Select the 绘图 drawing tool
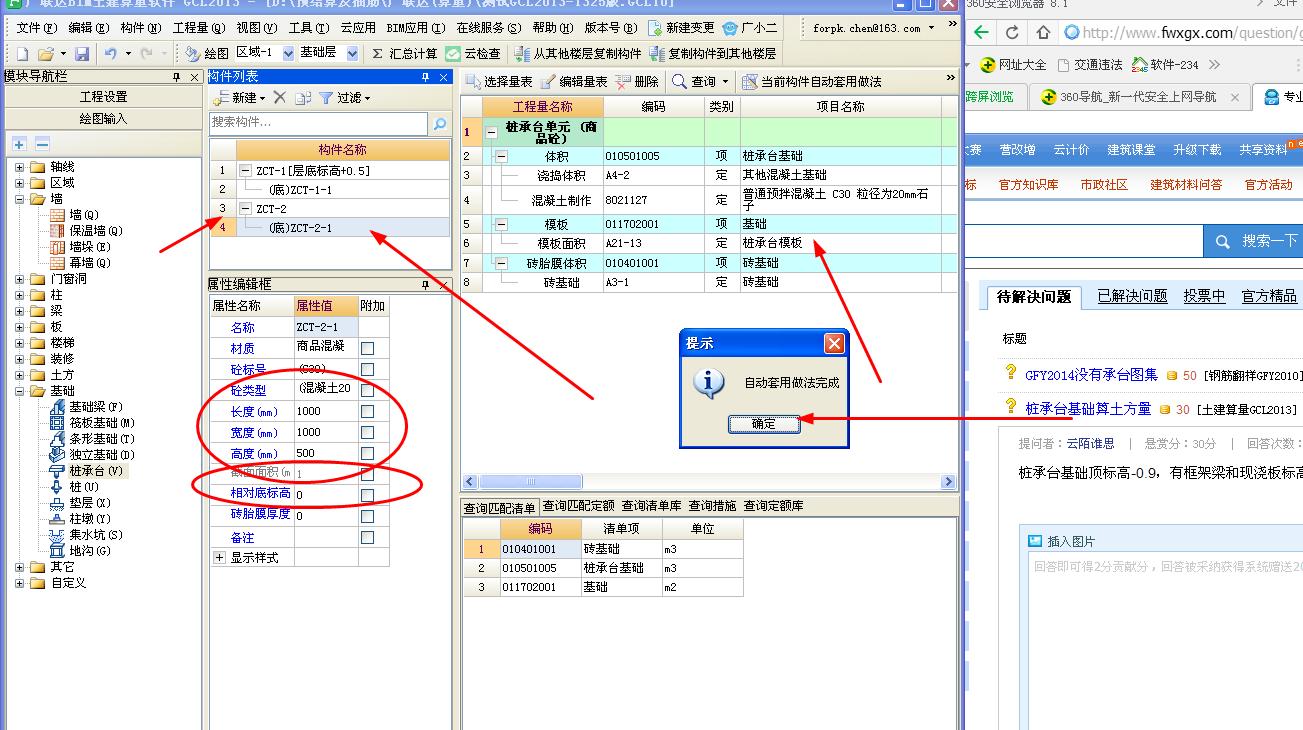Viewport: 1303px width, 730px height. [x=208, y=53]
